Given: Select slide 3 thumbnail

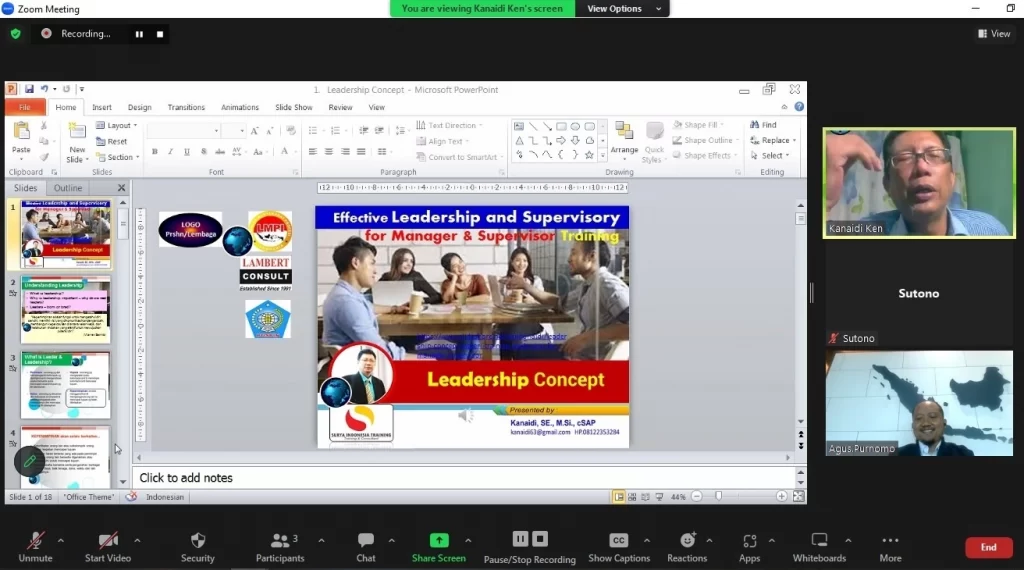Looking at the screenshot, I should point(65,385).
